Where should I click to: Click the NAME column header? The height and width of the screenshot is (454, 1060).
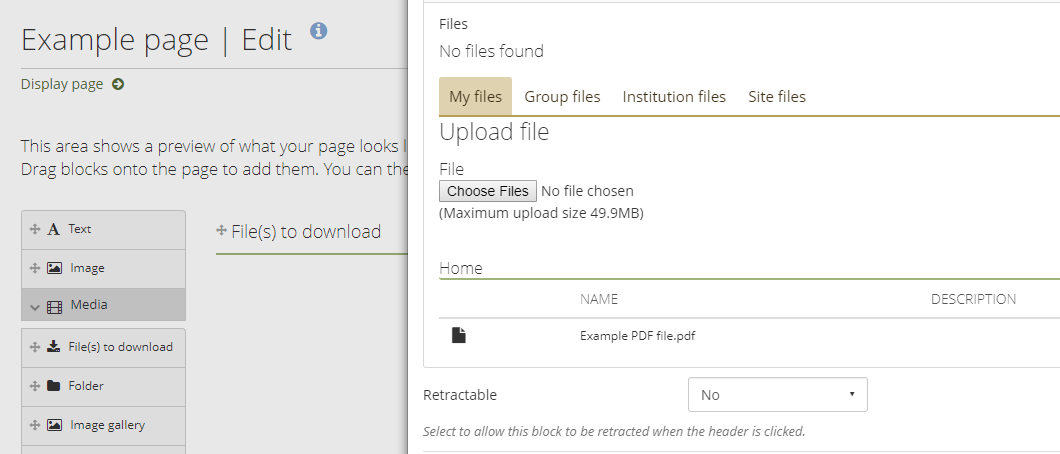598,299
